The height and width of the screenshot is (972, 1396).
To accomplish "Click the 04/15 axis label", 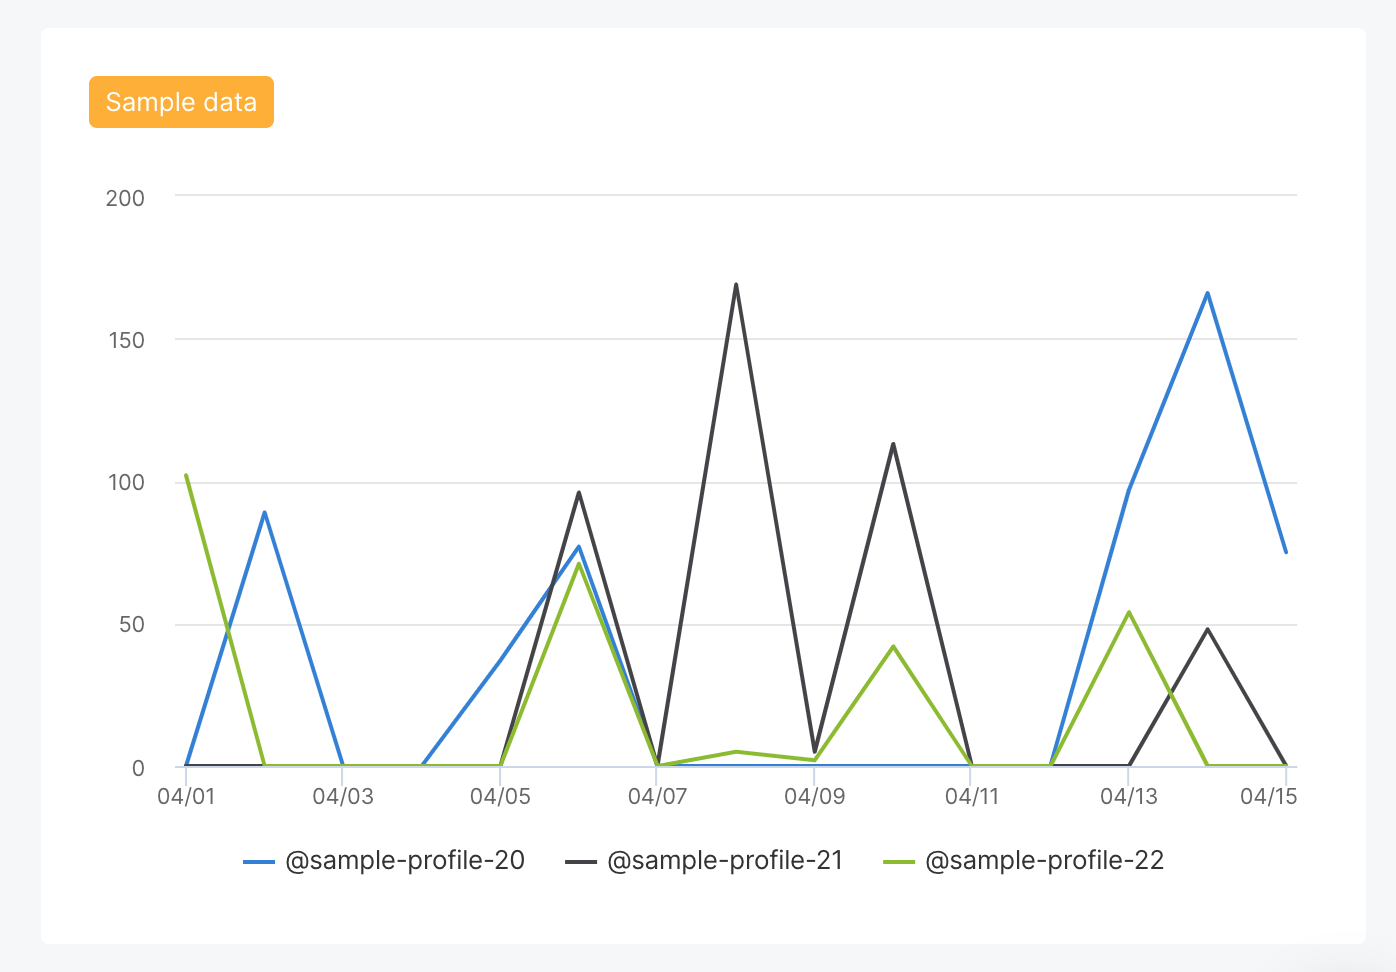I will (1271, 797).
